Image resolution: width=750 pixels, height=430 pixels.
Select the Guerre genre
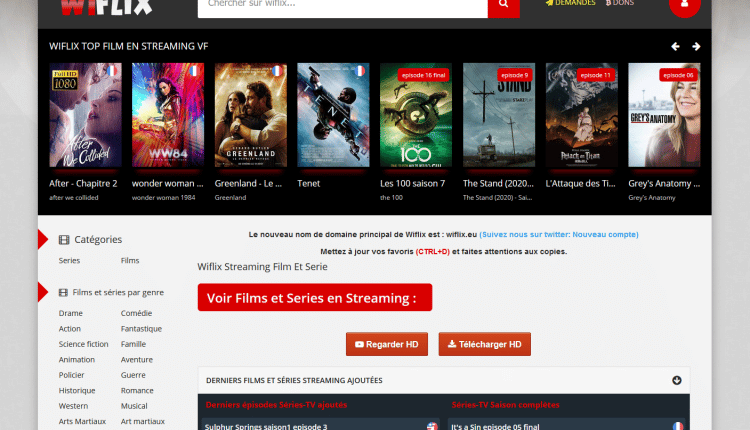pyautogui.click(x=133, y=375)
